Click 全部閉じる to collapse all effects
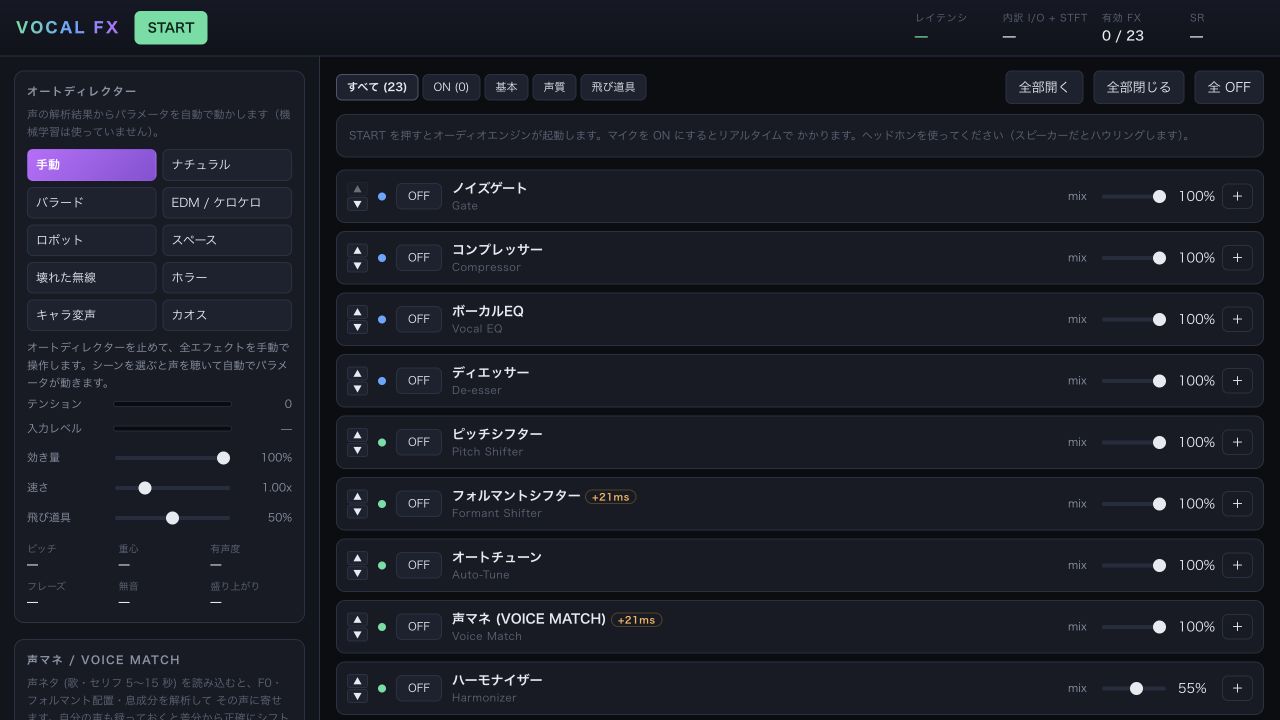The image size is (1280, 720). click(1138, 87)
